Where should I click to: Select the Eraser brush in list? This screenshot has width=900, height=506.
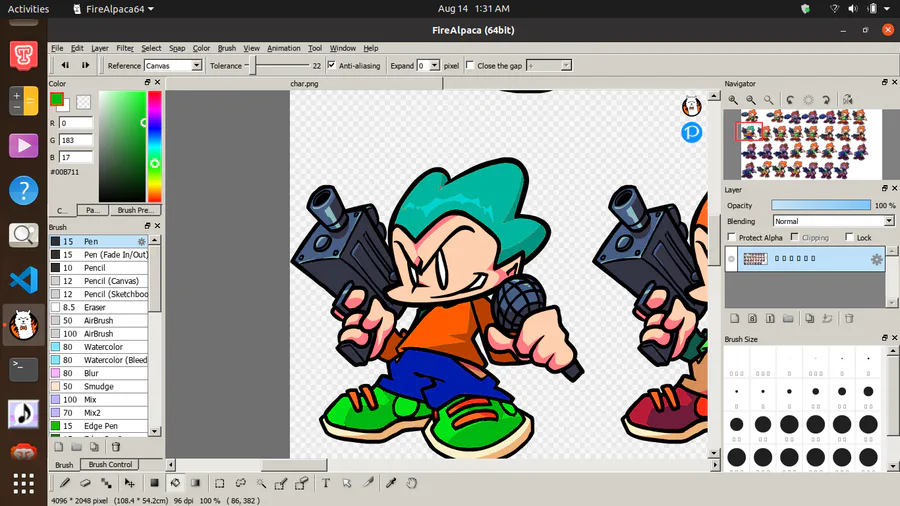99,308
